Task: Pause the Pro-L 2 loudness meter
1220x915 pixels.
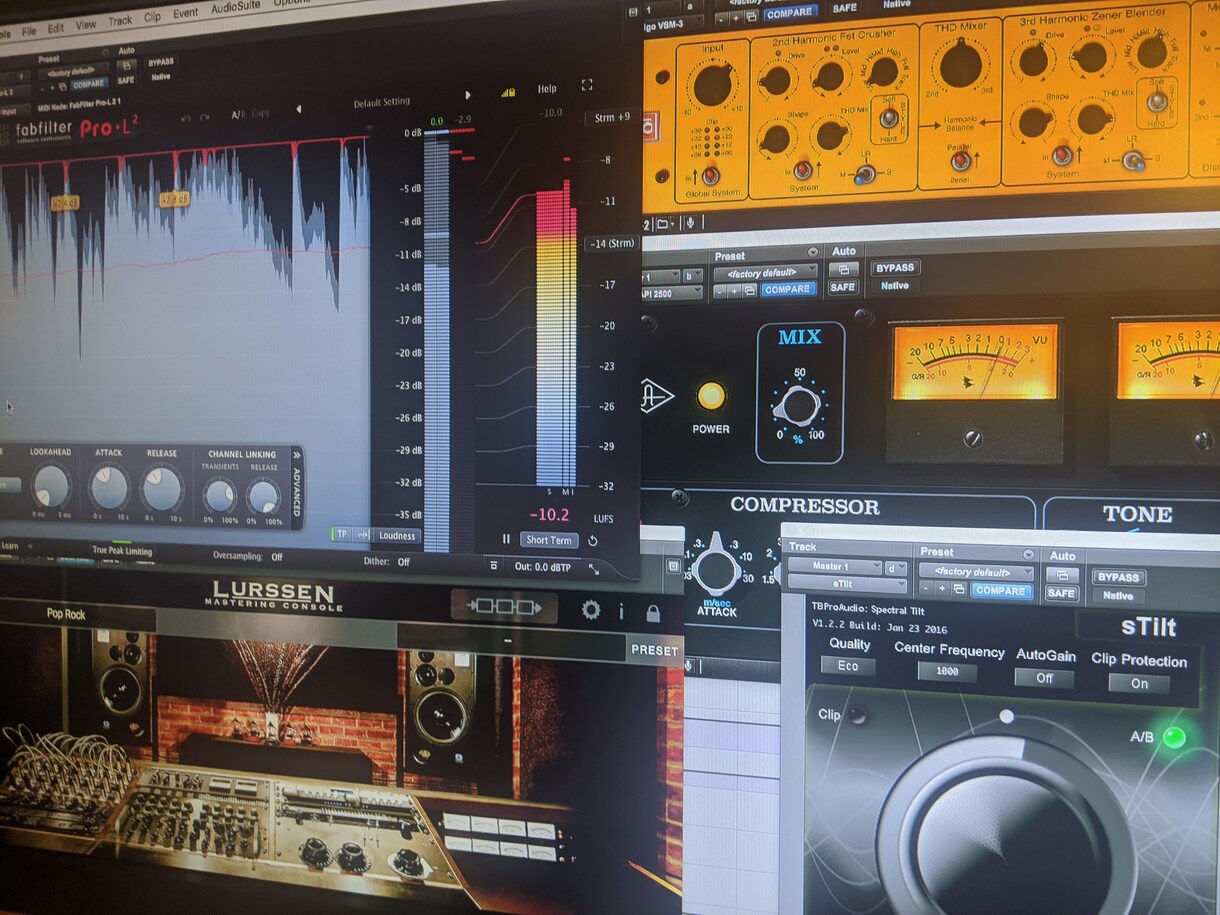Action: [506, 540]
